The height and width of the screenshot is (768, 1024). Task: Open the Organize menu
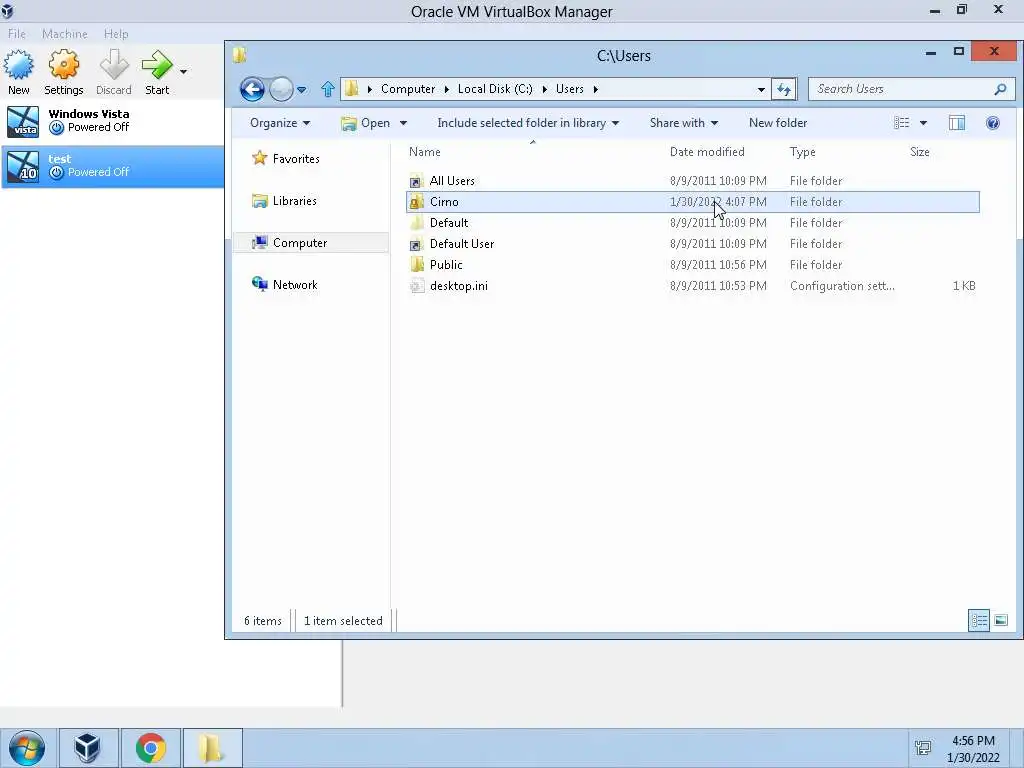click(x=280, y=123)
